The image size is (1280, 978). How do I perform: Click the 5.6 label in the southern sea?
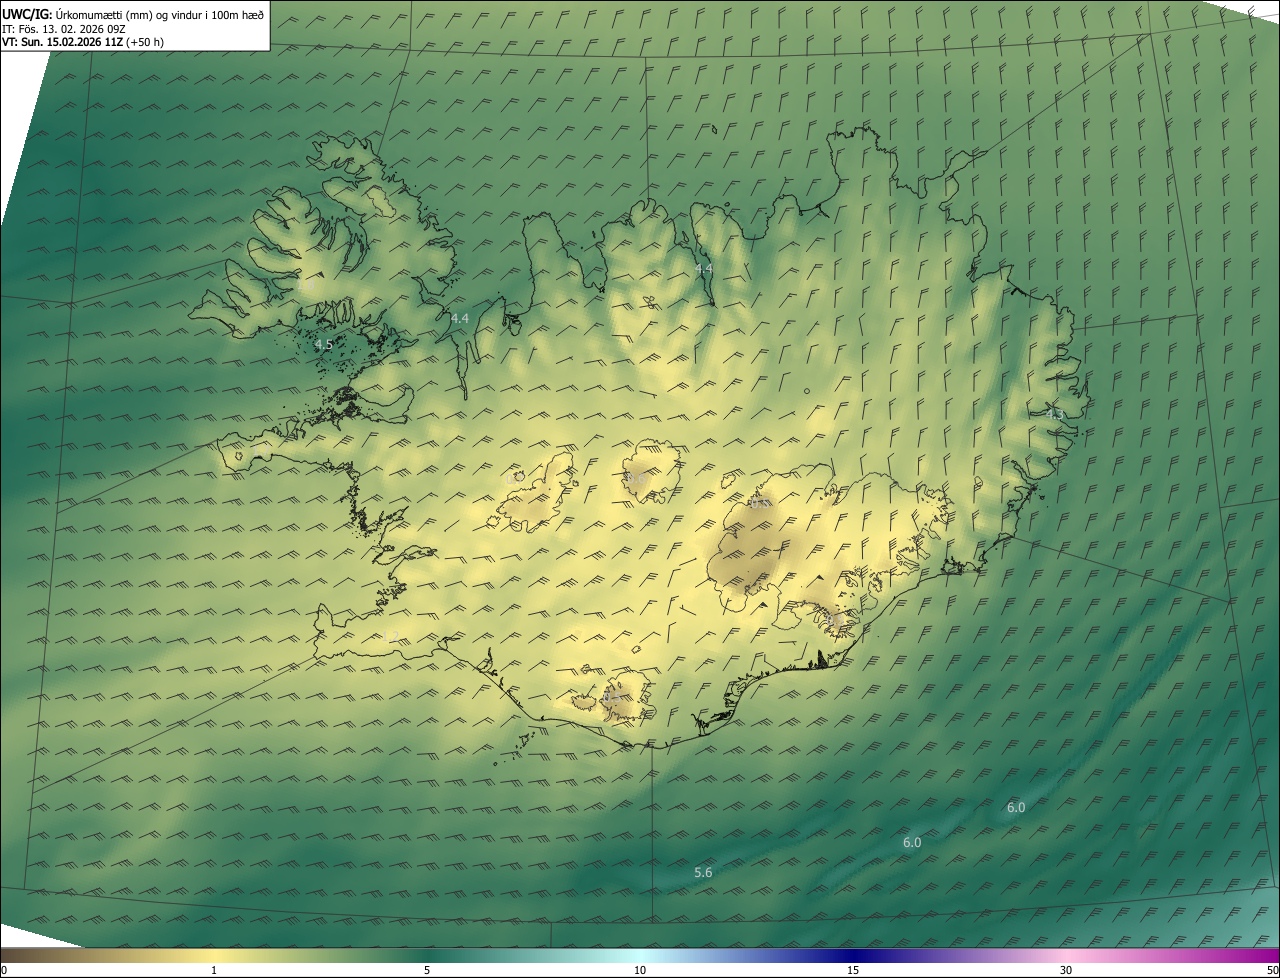click(x=703, y=873)
